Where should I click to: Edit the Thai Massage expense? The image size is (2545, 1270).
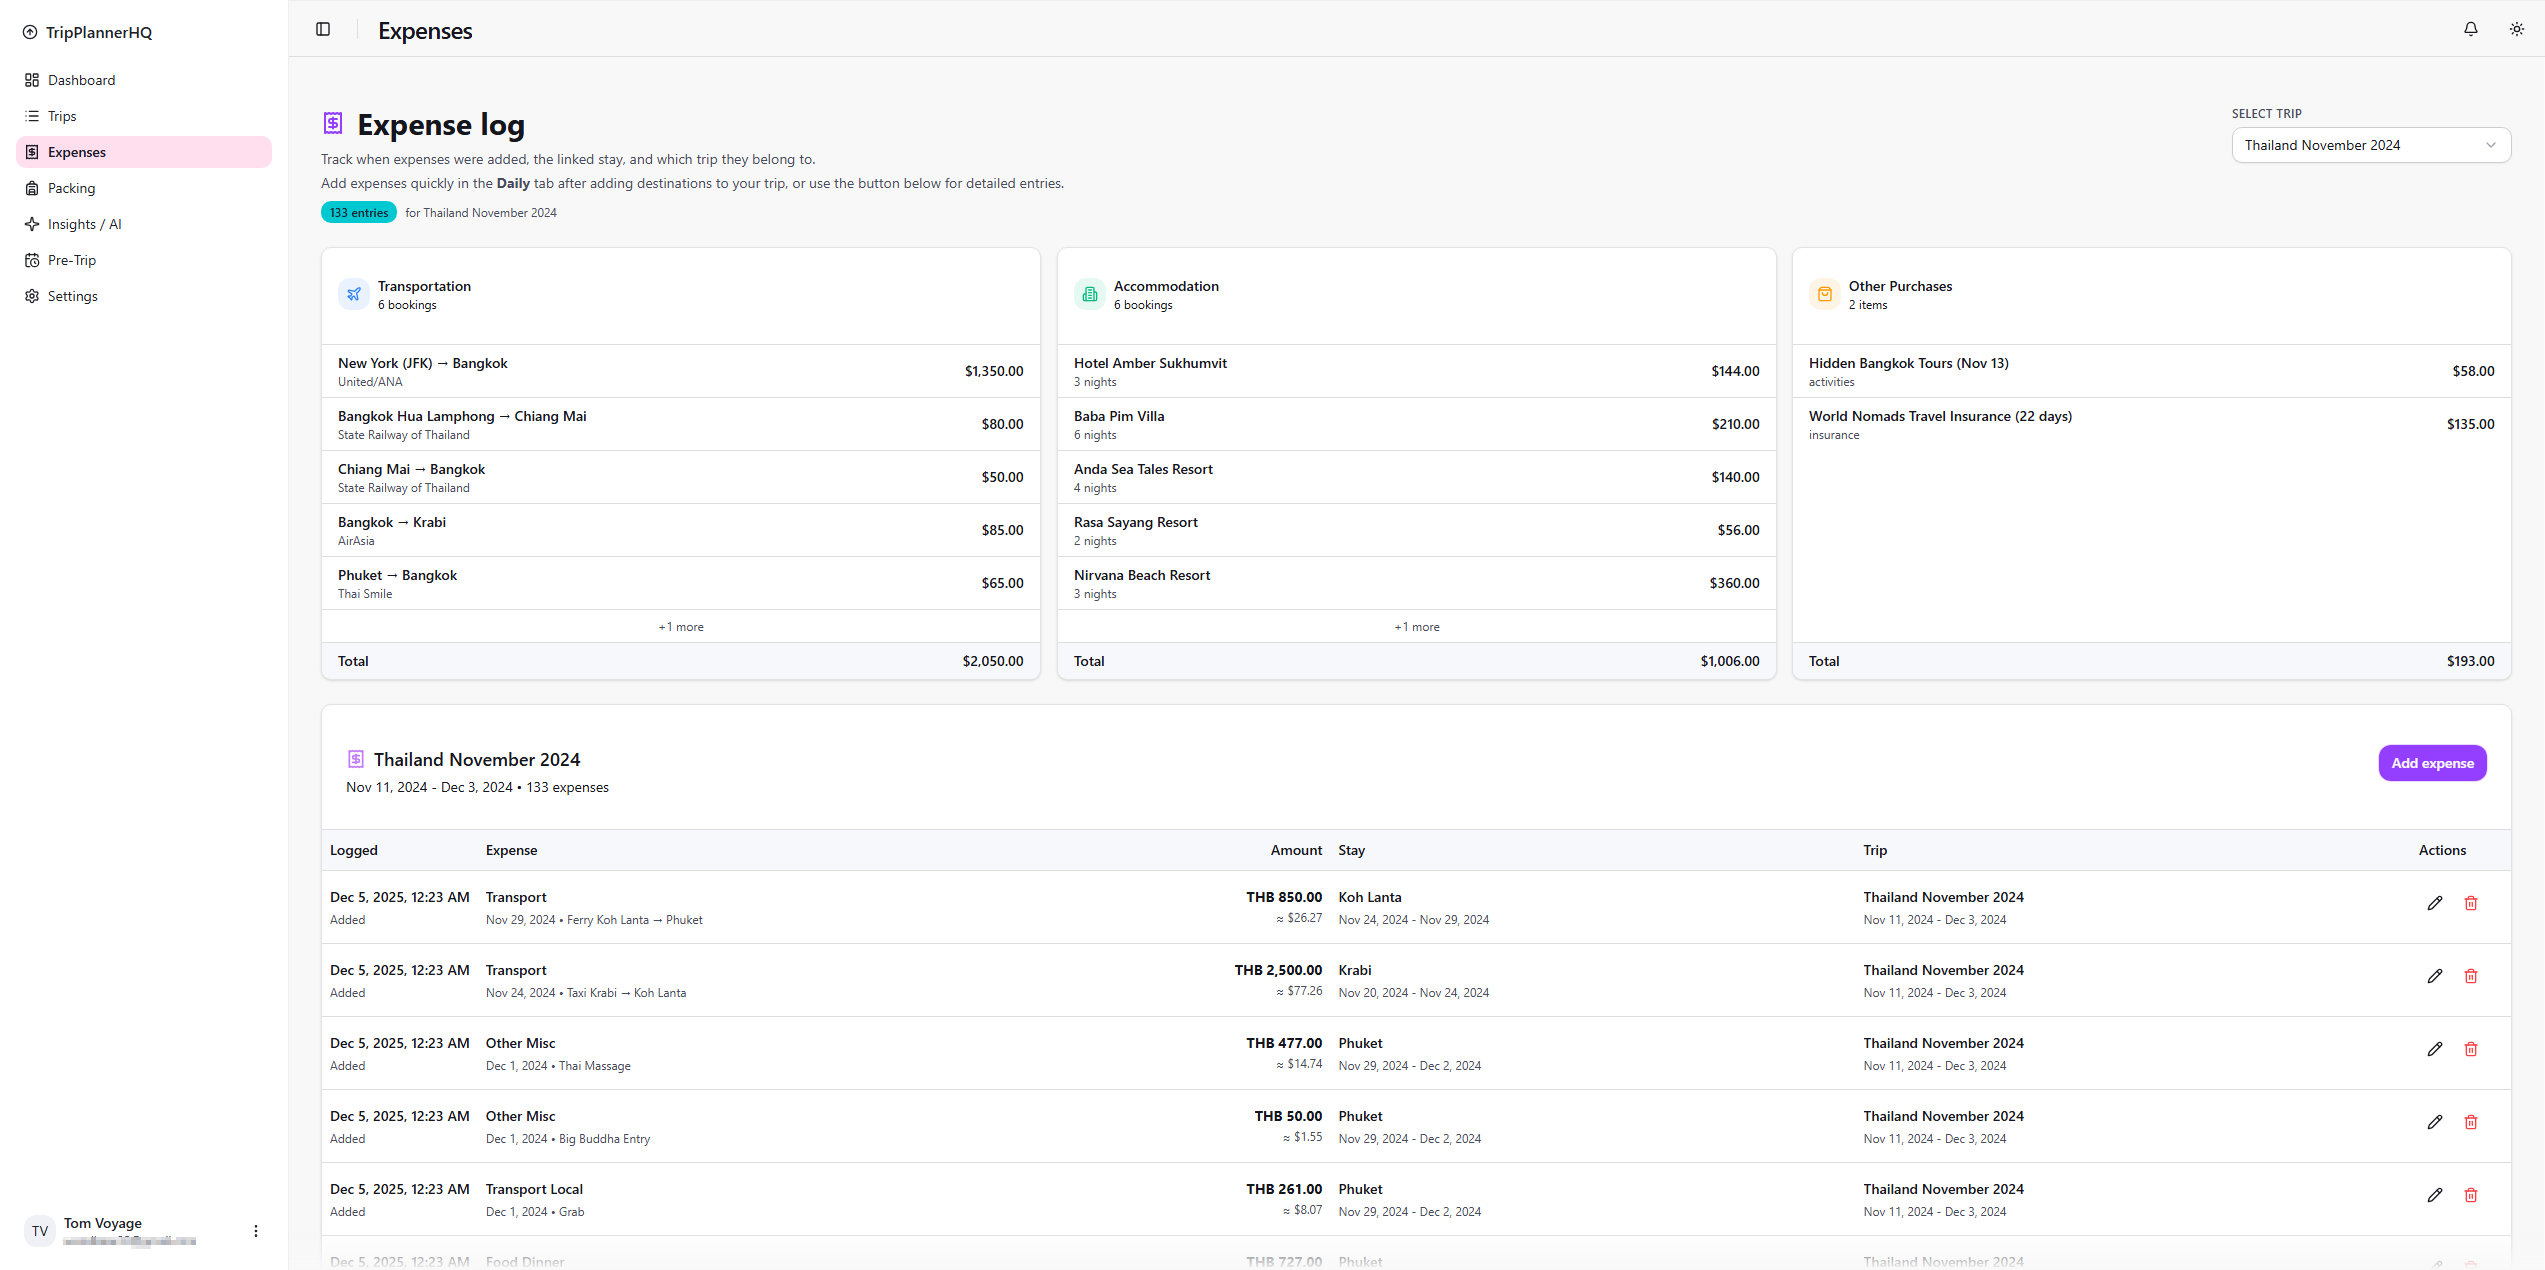click(x=2435, y=1049)
